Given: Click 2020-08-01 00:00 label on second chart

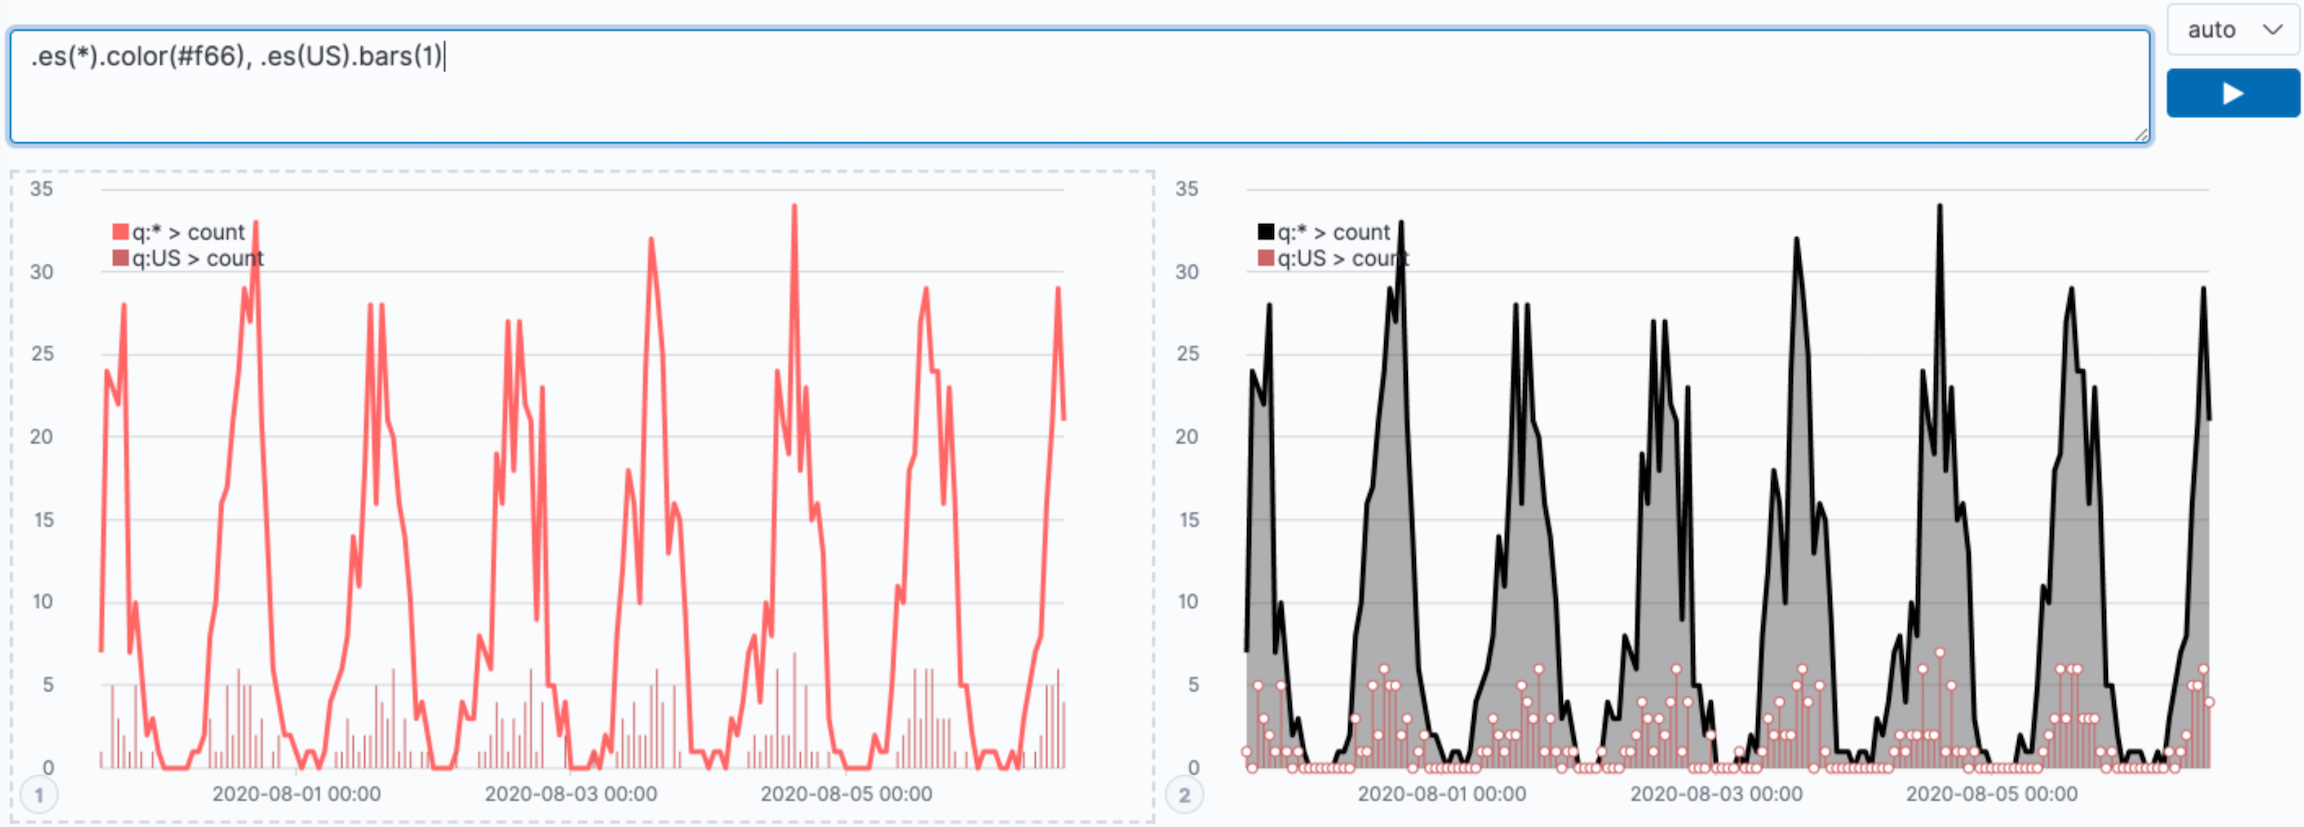Looking at the screenshot, I should (1441, 794).
